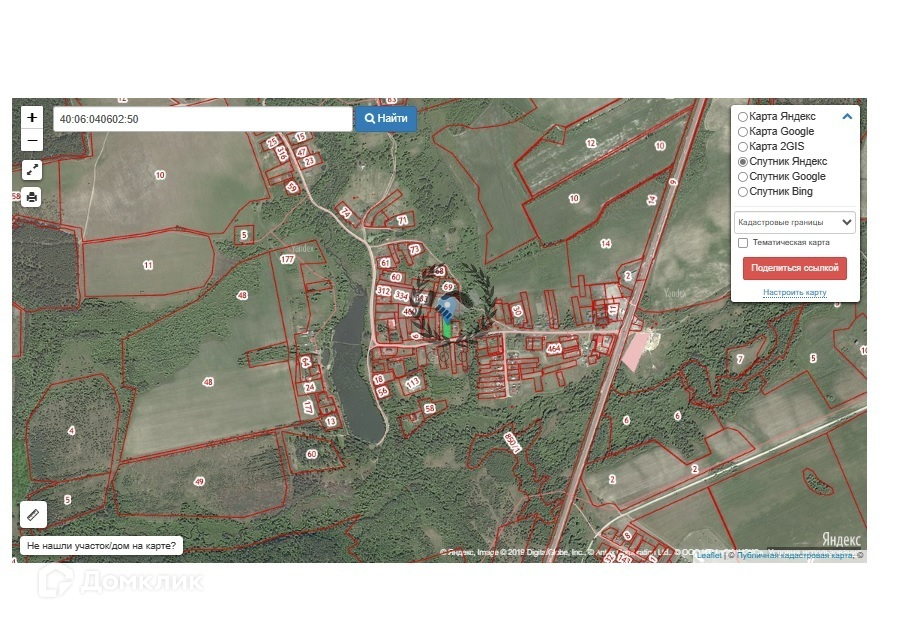Open Публичная кадастровая карта link
The image size is (906, 624).
coord(794,555)
